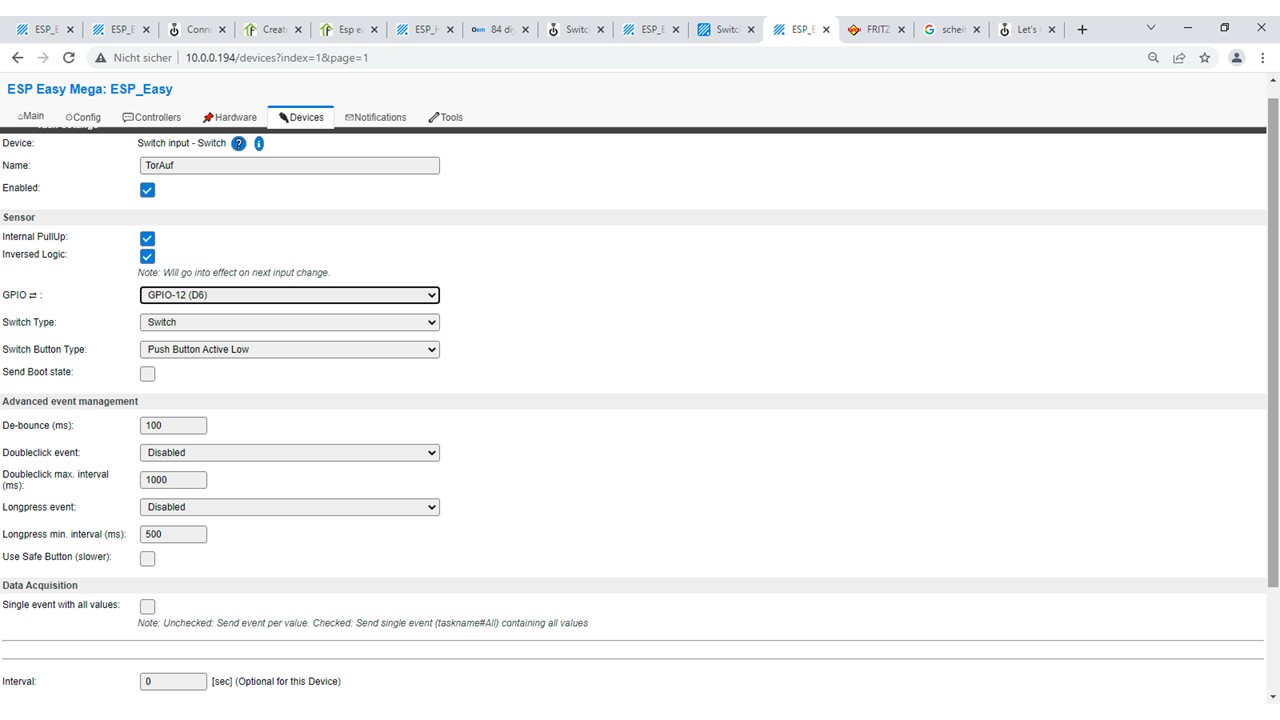This screenshot has width=1280, height=720.
Task: Uncheck the Enabled checkbox
Action: [147, 190]
